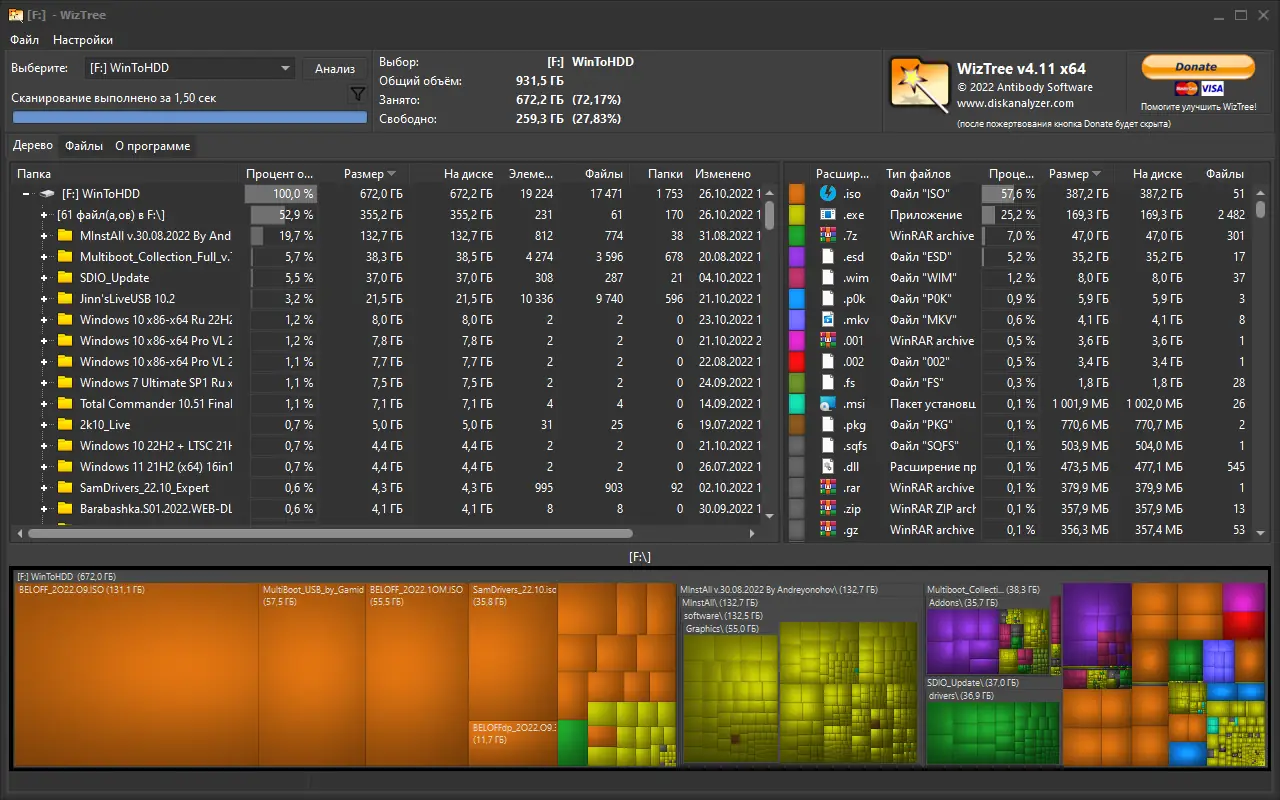1280x800 pixels.
Task: Click the blue scan progress bar
Action: (189, 117)
